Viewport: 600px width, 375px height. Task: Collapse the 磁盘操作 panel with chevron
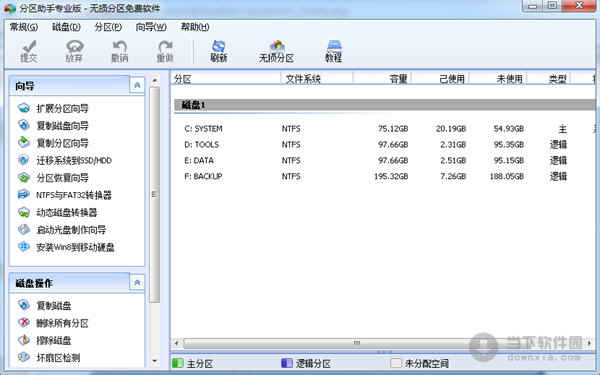[x=137, y=283]
